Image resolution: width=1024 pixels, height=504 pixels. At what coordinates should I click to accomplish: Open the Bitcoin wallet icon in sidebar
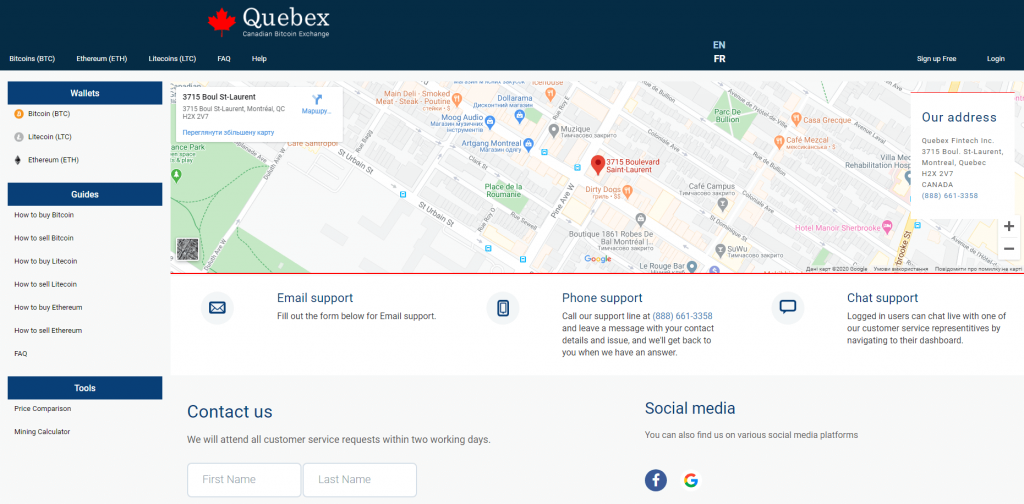tap(19, 114)
